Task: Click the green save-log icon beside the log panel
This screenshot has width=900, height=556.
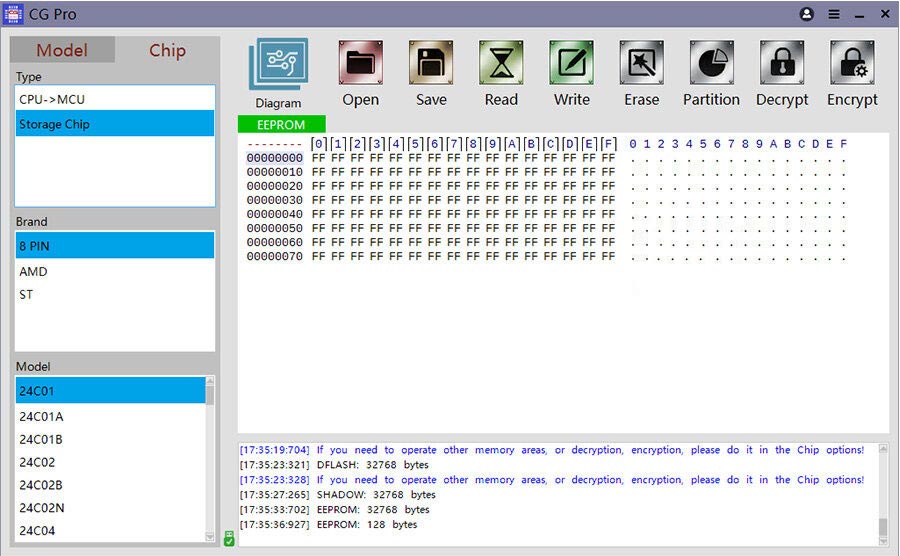Action: (229, 539)
